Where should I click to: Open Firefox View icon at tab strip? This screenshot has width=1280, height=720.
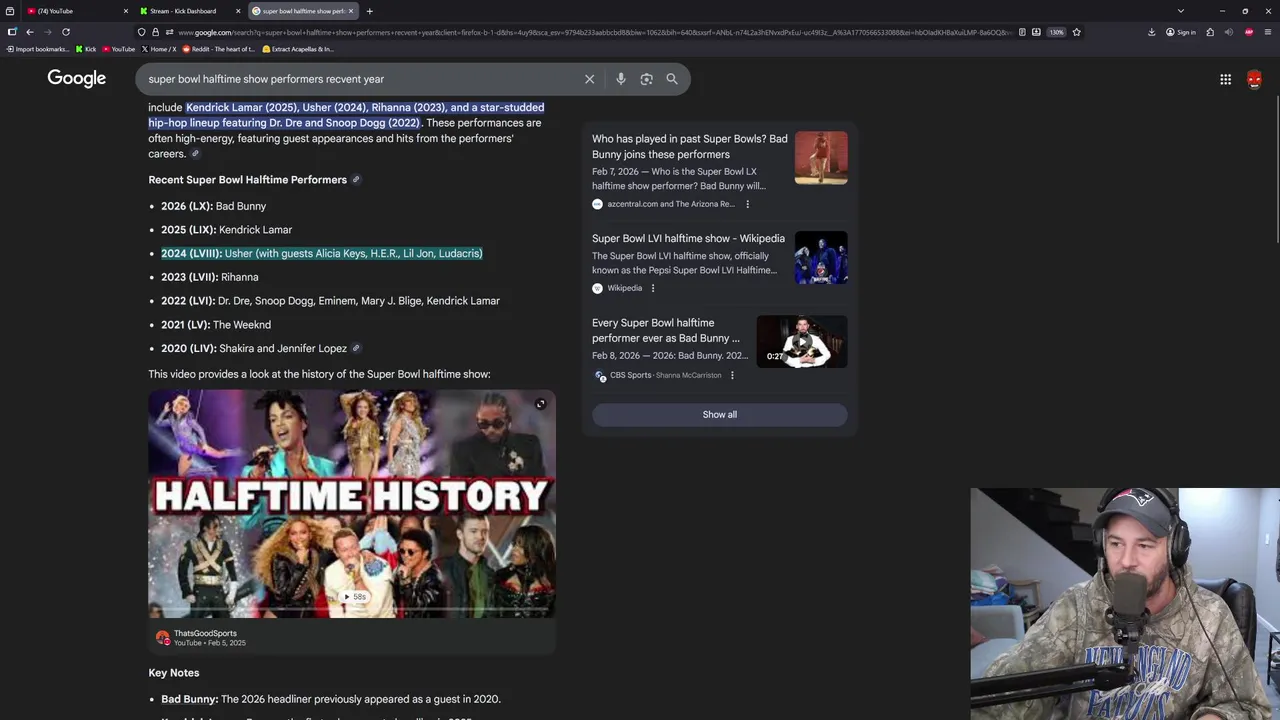click(x=10, y=11)
